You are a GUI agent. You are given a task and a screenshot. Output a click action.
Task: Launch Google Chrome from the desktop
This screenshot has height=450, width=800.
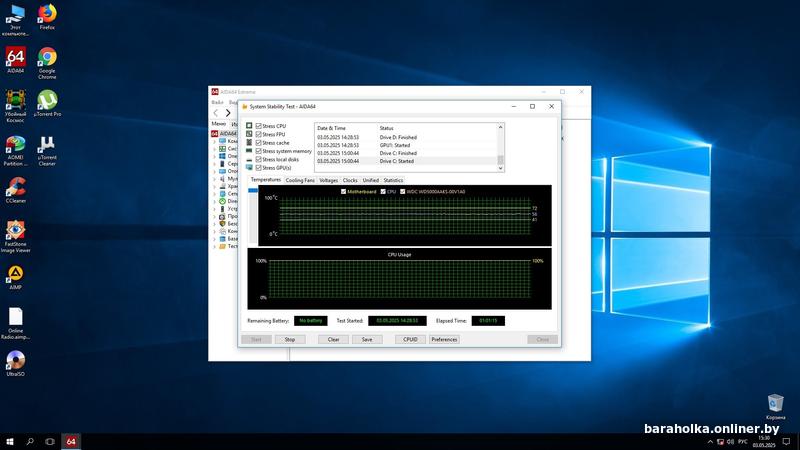tap(47, 63)
